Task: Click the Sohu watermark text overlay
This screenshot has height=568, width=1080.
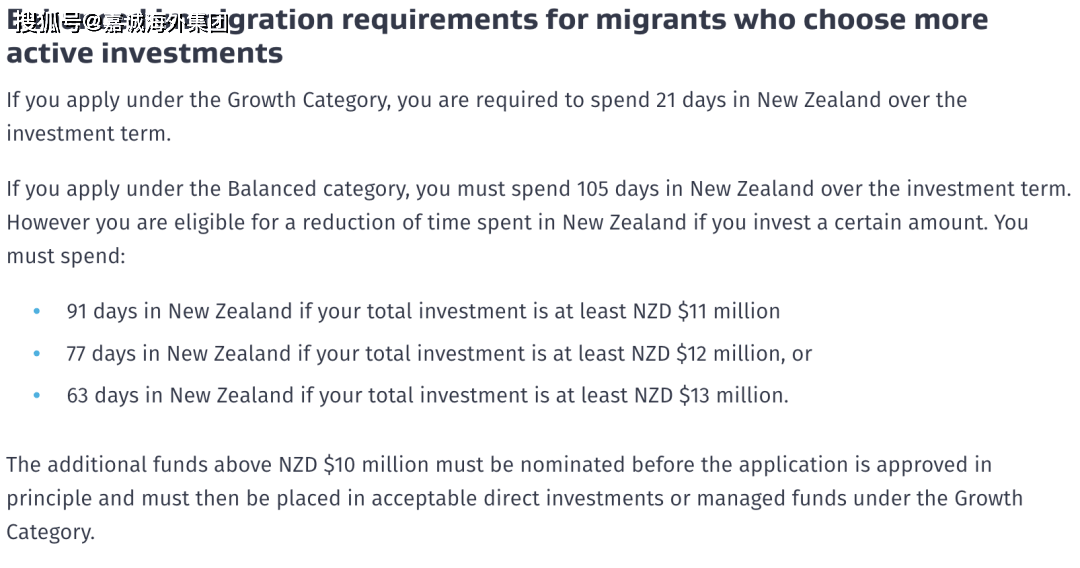Action: pyautogui.click(x=122, y=24)
